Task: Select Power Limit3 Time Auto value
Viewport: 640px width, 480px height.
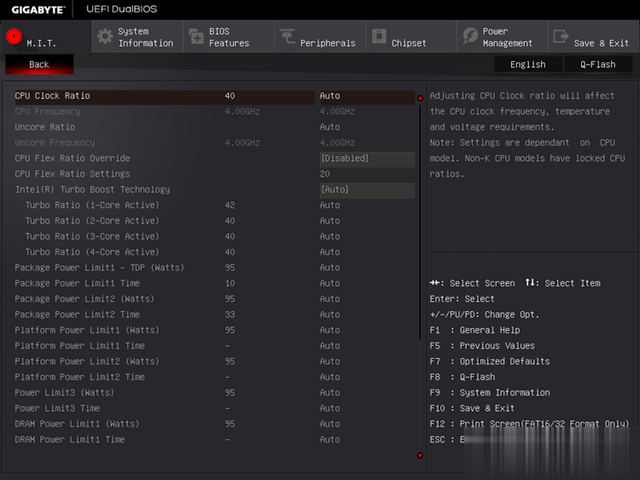Action: (330, 408)
